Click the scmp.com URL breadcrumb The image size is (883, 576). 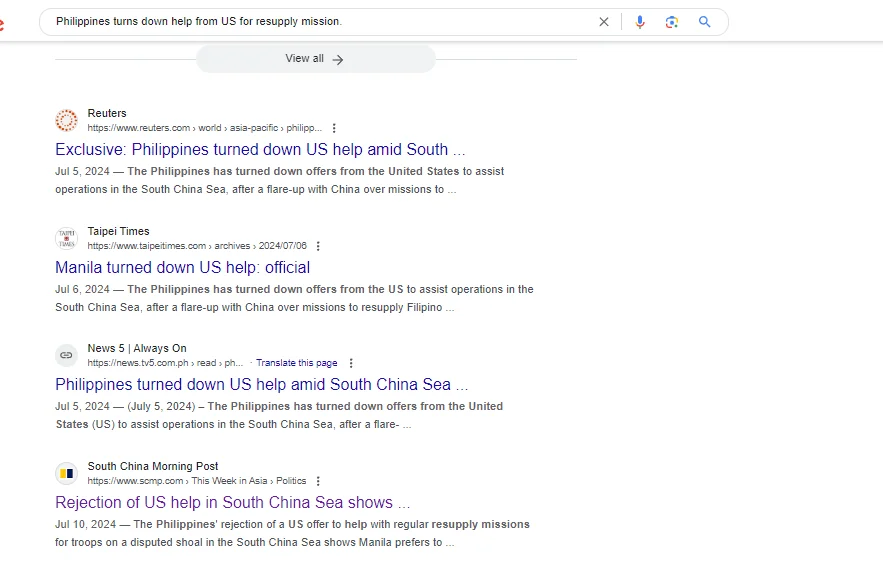(197, 480)
